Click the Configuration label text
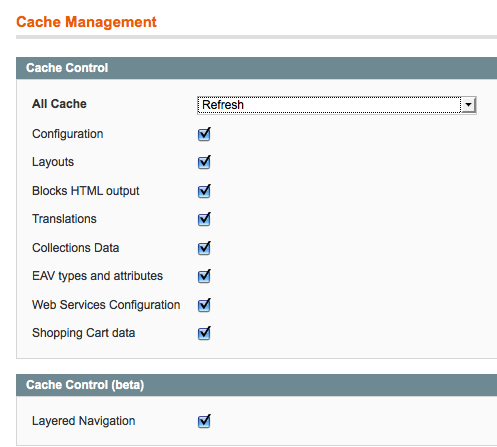497x447 pixels. tap(68, 134)
